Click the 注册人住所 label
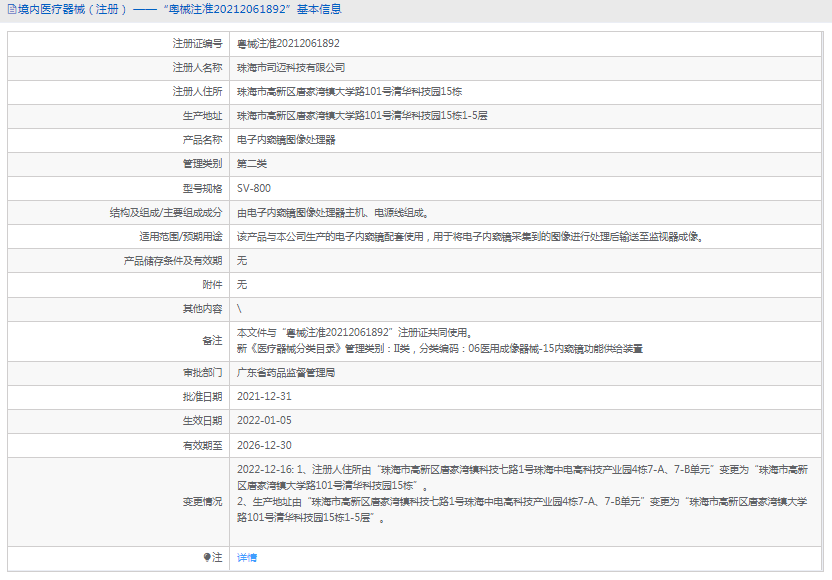The height and width of the screenshot is (580, 832). click(197, 92)
